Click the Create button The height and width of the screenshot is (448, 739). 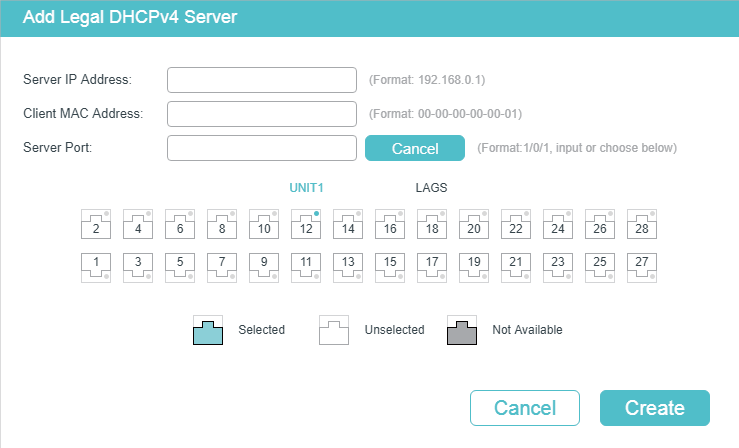pyautogui.click(x=655, y=408)
